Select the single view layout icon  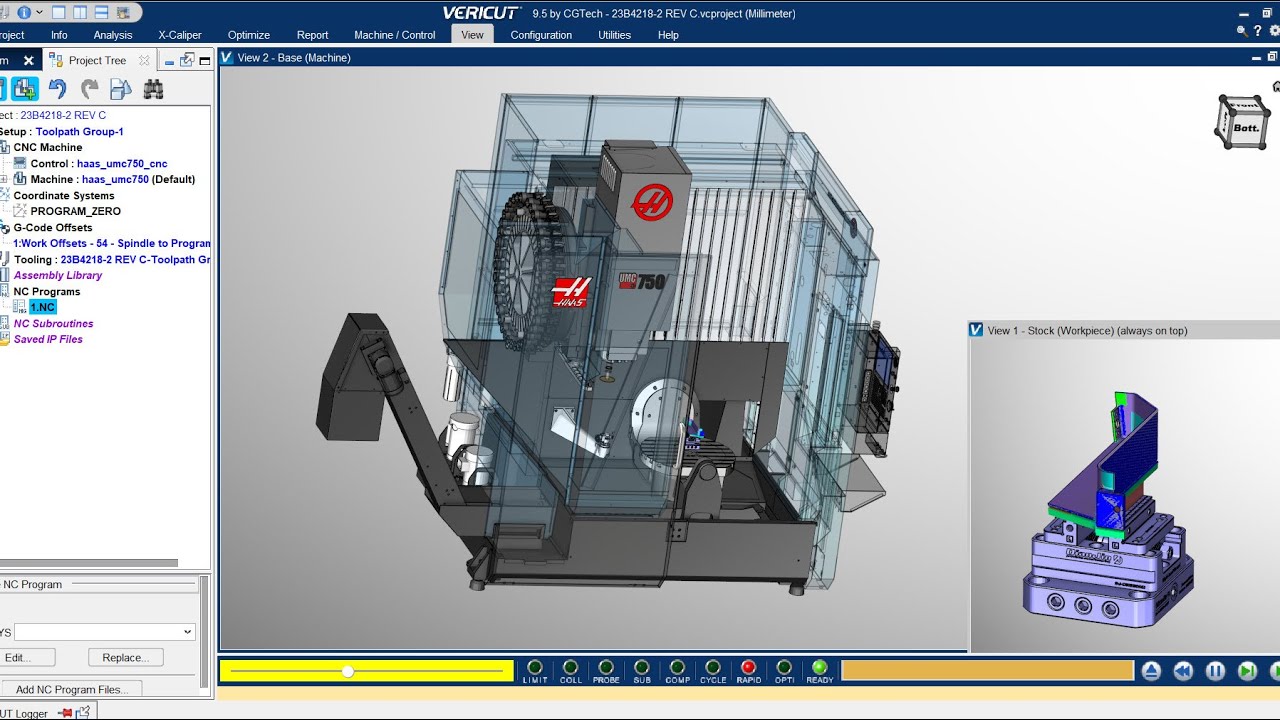[x=59, y=13]
